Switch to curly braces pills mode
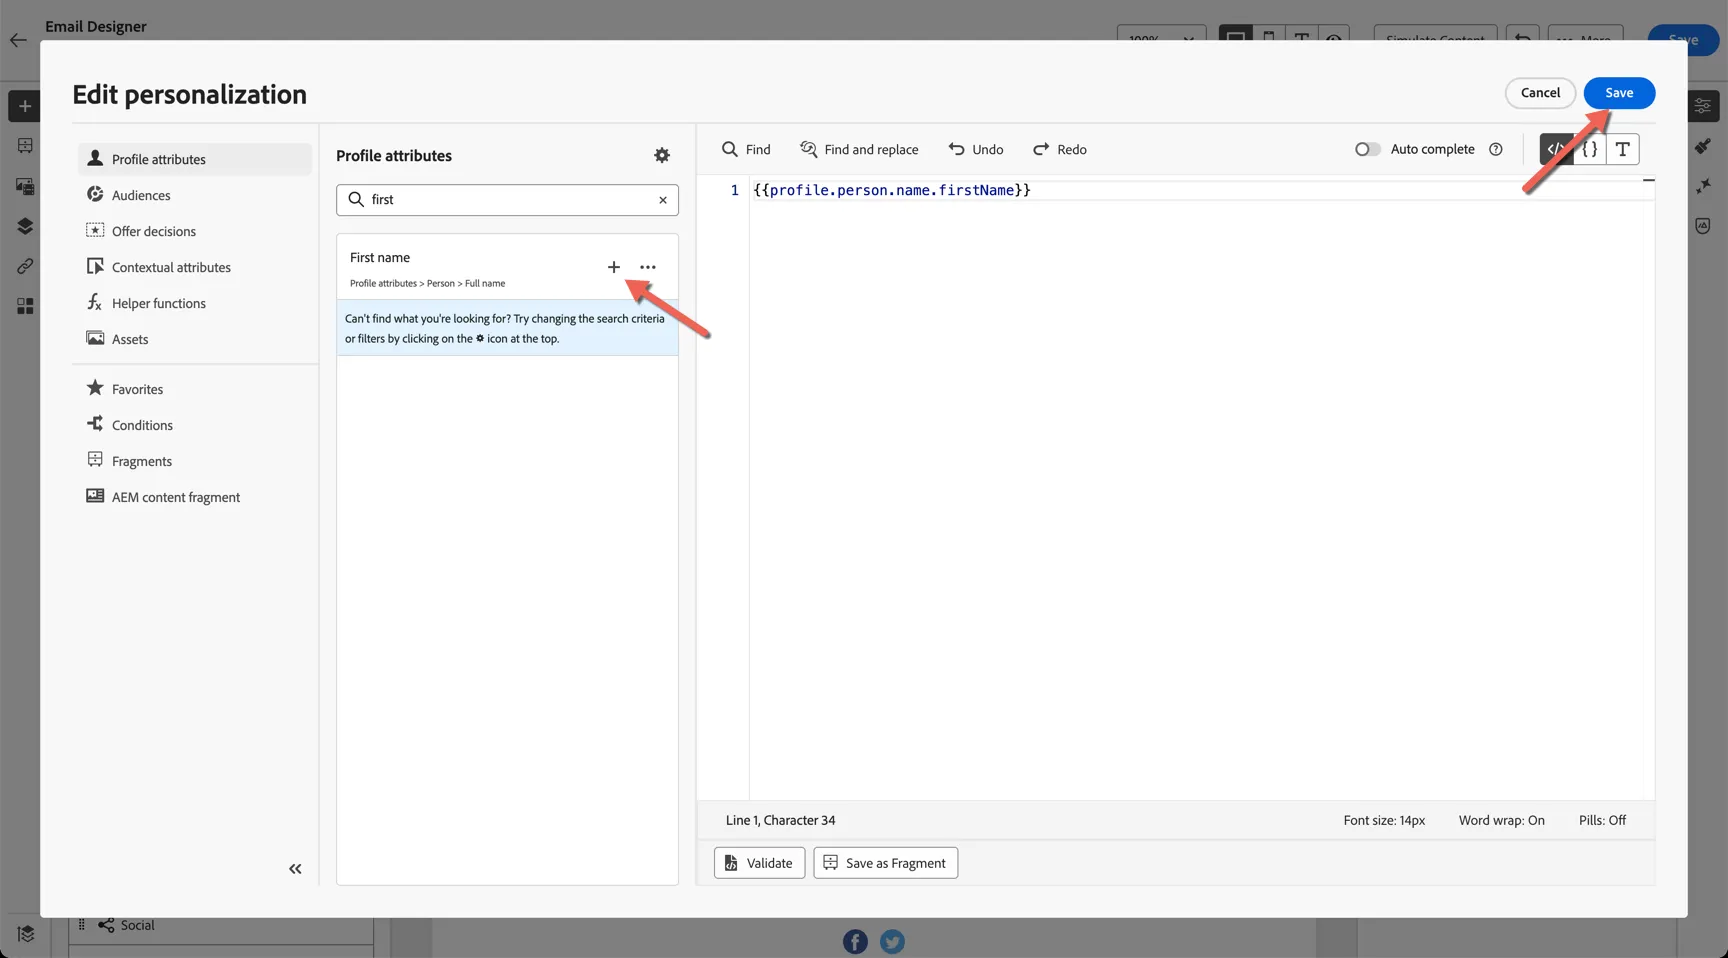1728x958 pixels. tap(1590, 149)
